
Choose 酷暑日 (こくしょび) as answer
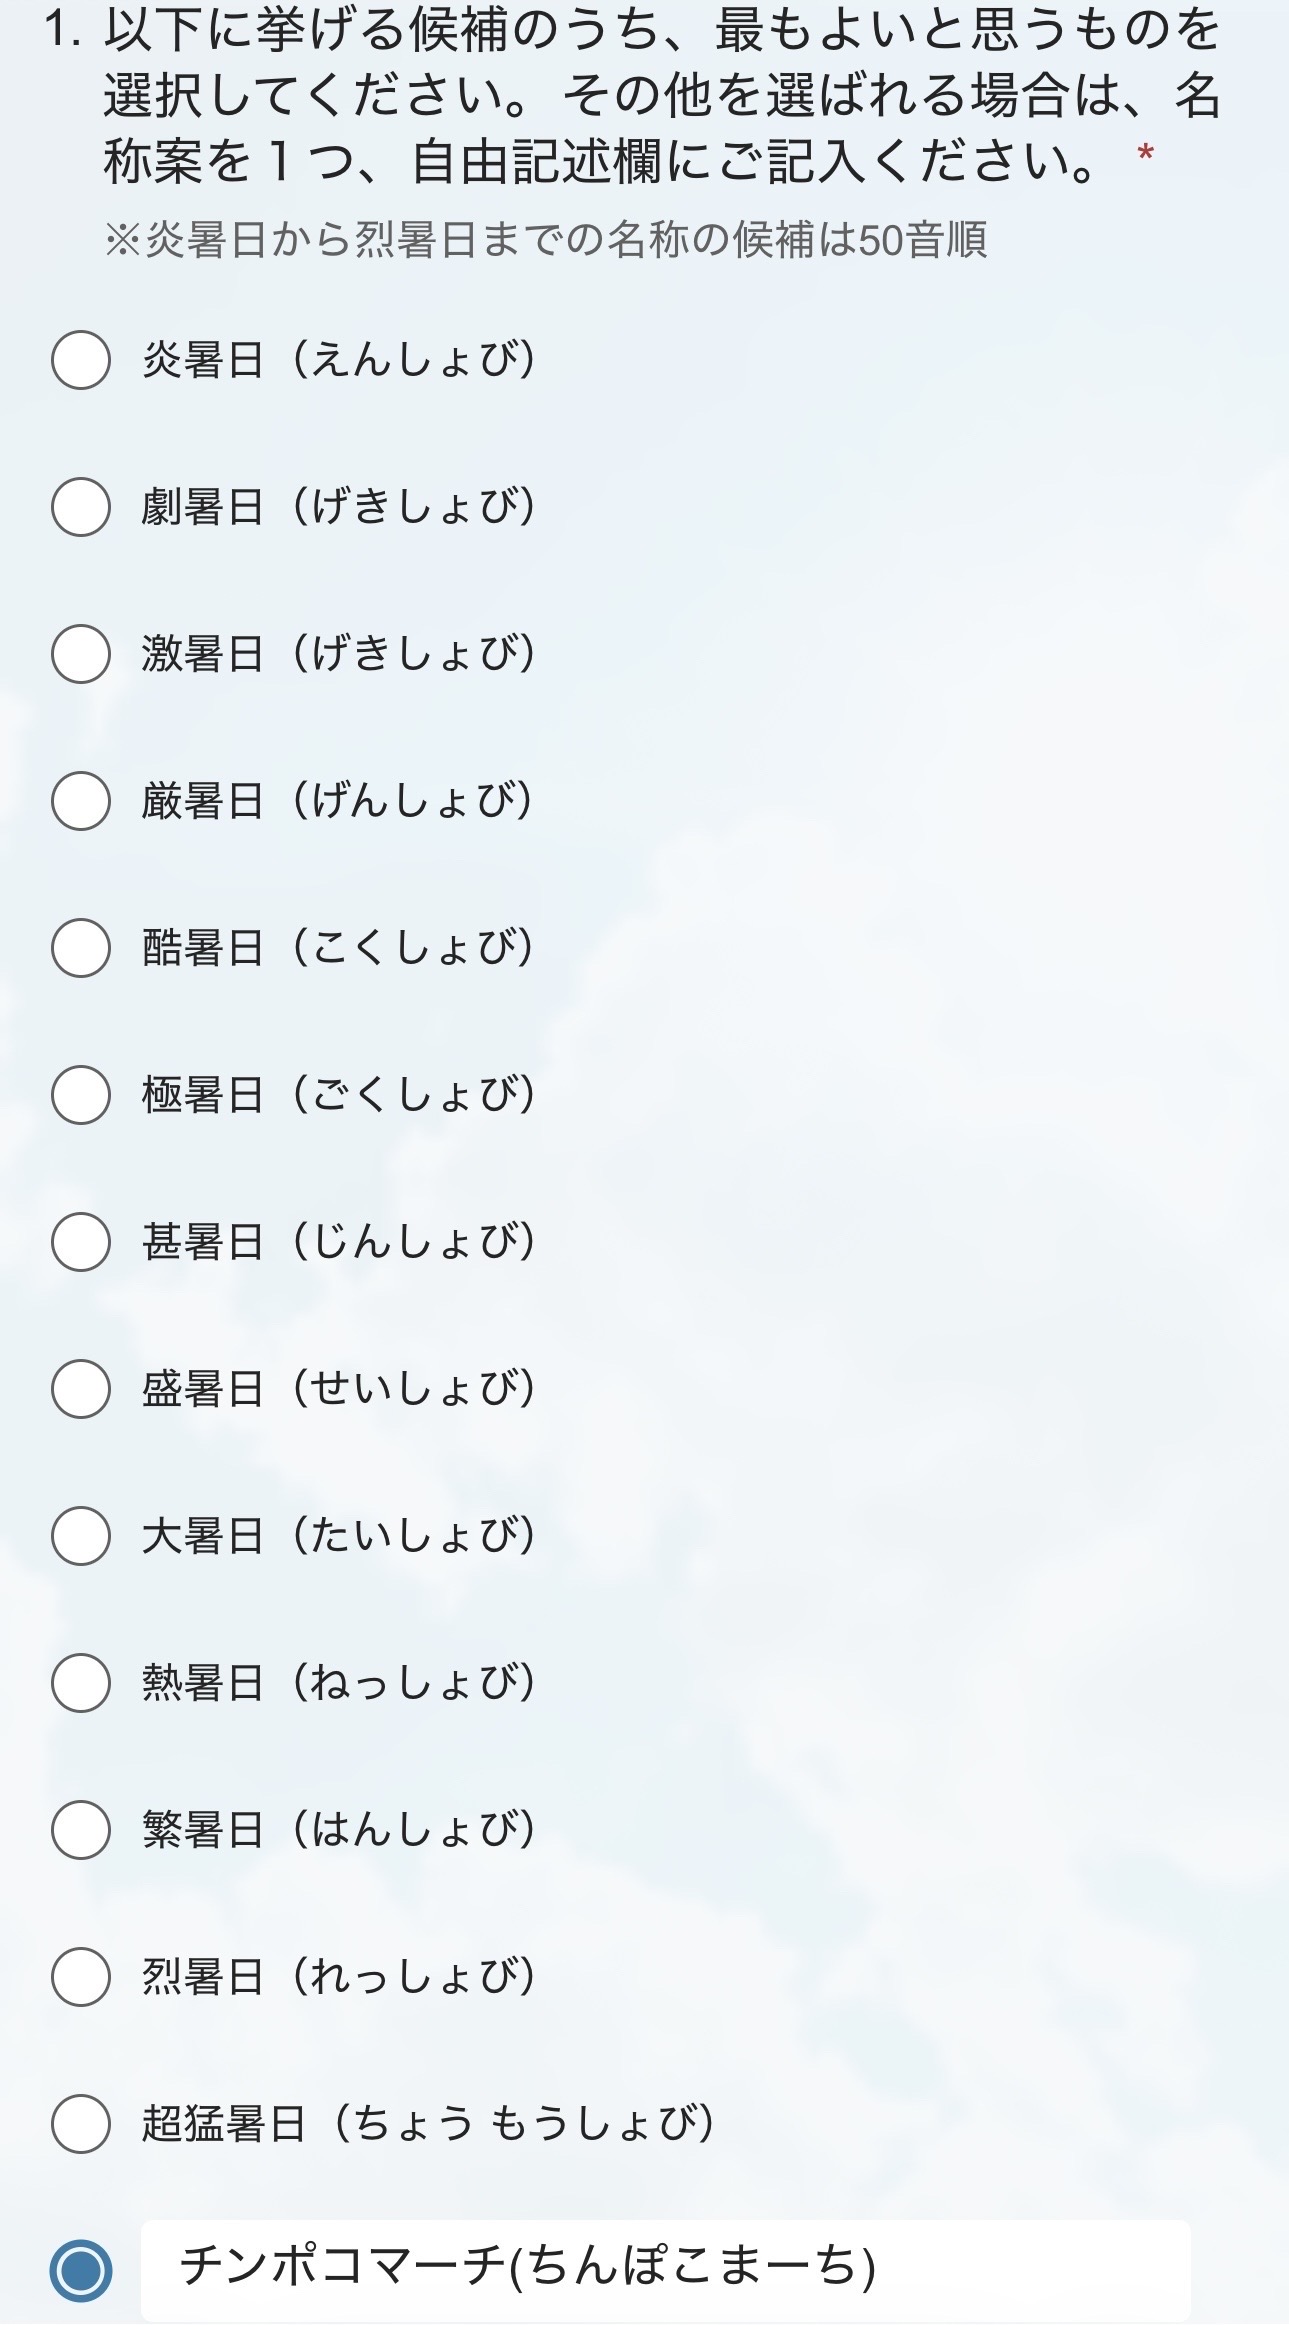point(81,948)
